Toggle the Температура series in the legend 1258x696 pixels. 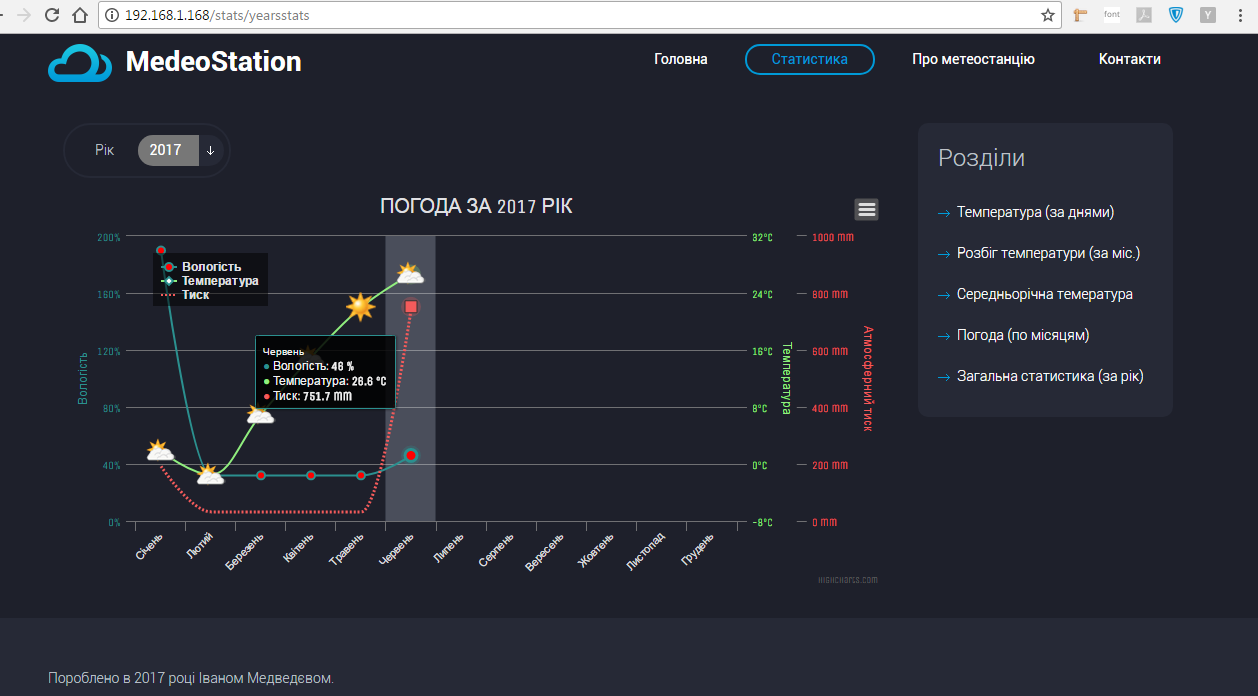coord(219,281)
